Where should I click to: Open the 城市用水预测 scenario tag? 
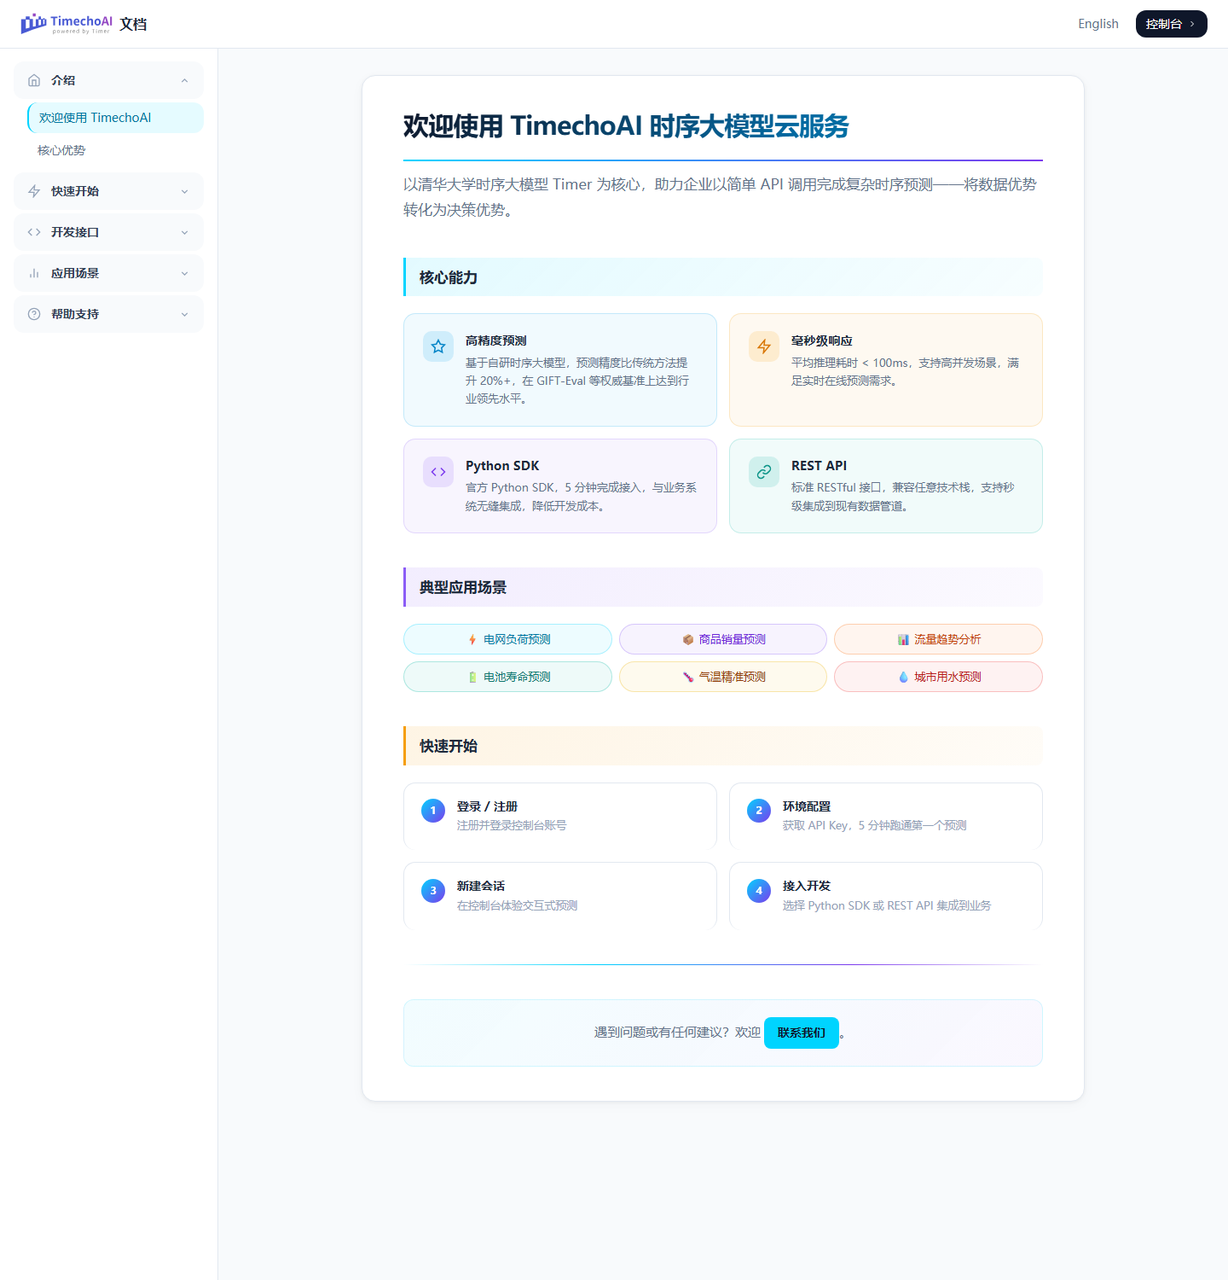coord(938,677)
